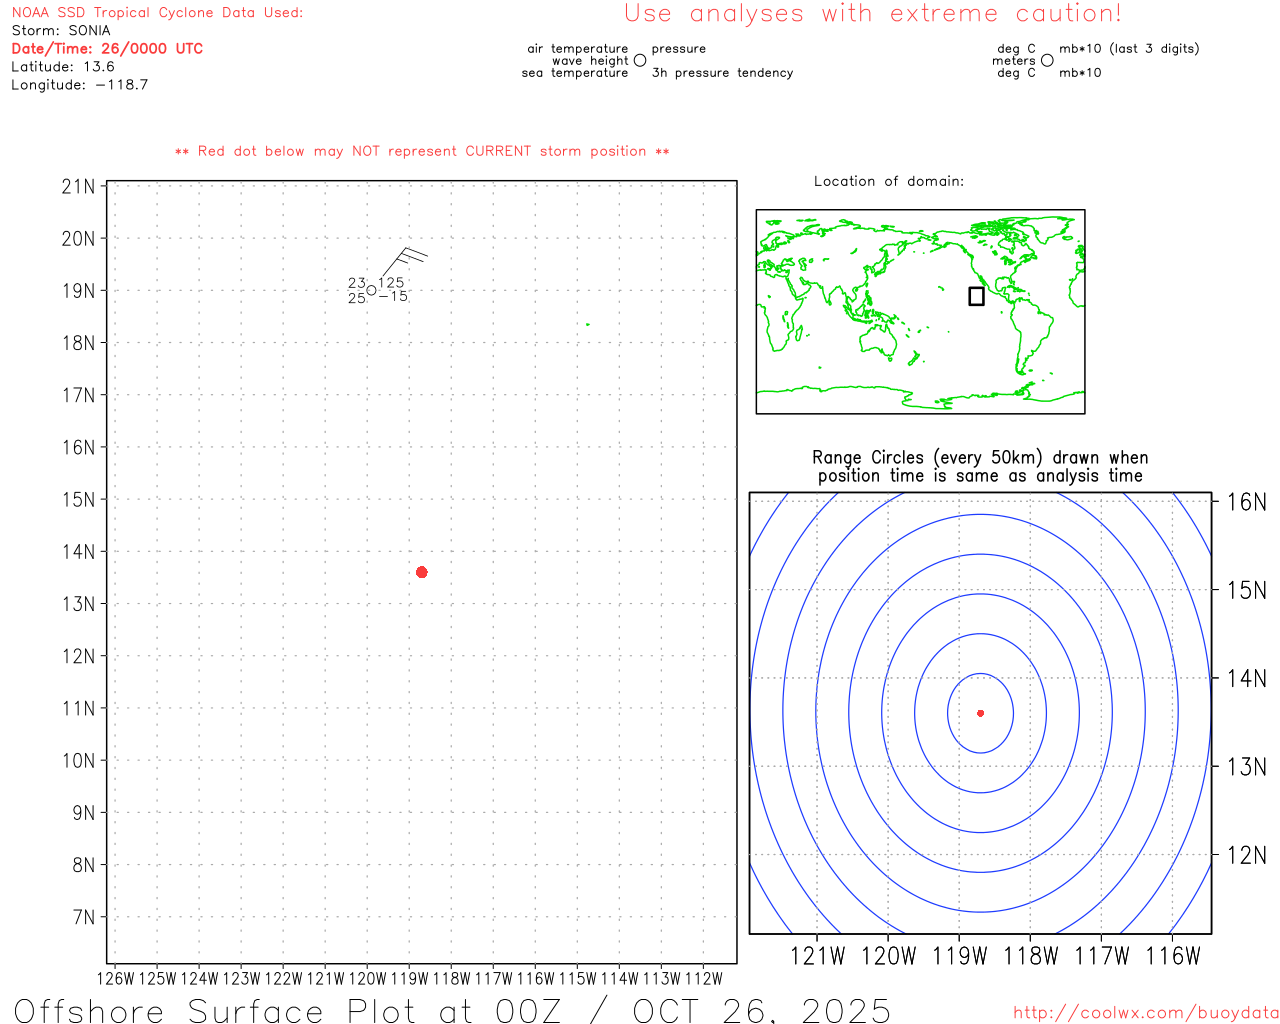Click the buoy pressure tendency value -15
Screen dimensions: 1280x1024
(x=393, y=297)
